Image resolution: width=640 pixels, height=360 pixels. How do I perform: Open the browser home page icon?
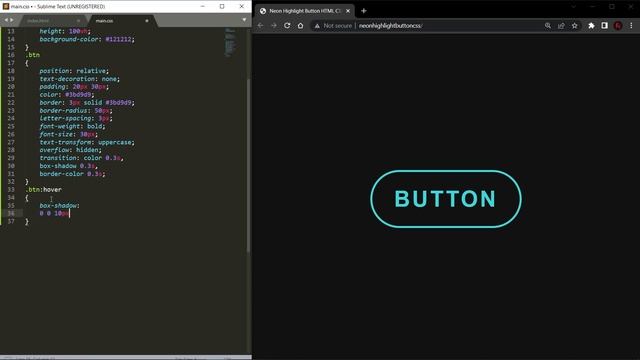(x=300, y=25)
